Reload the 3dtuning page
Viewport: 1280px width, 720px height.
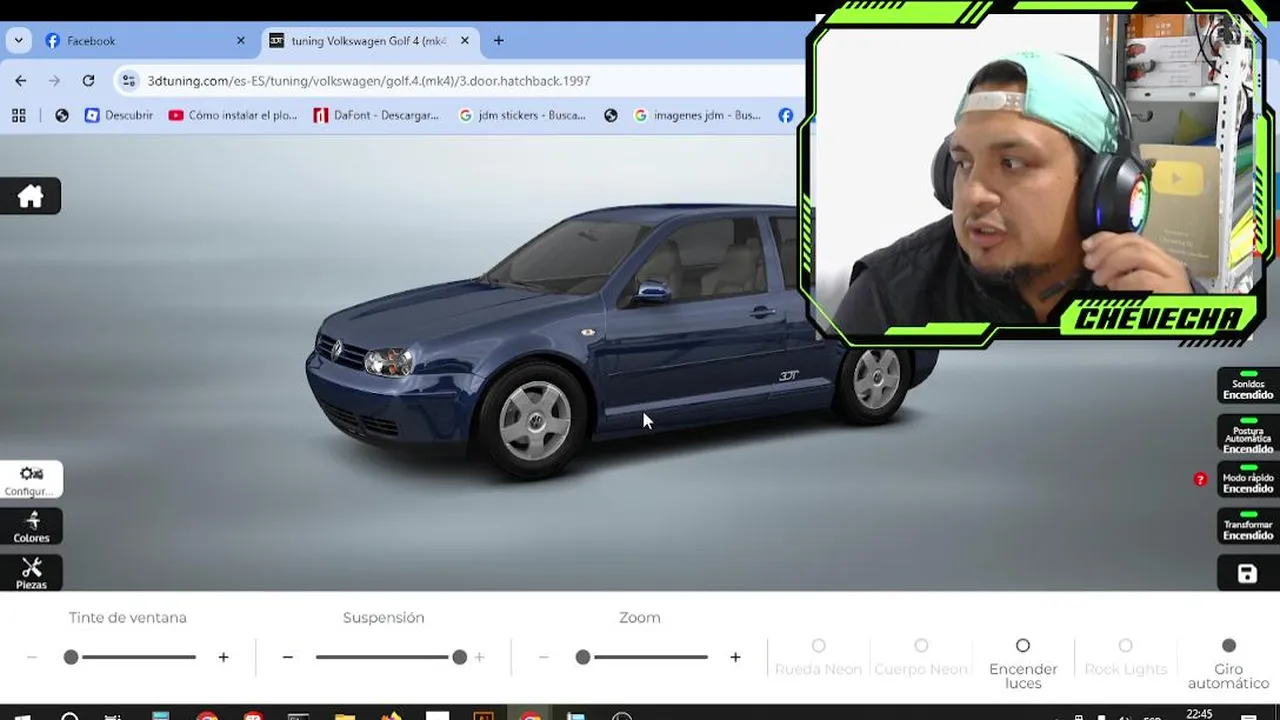(x=88, y=80)
